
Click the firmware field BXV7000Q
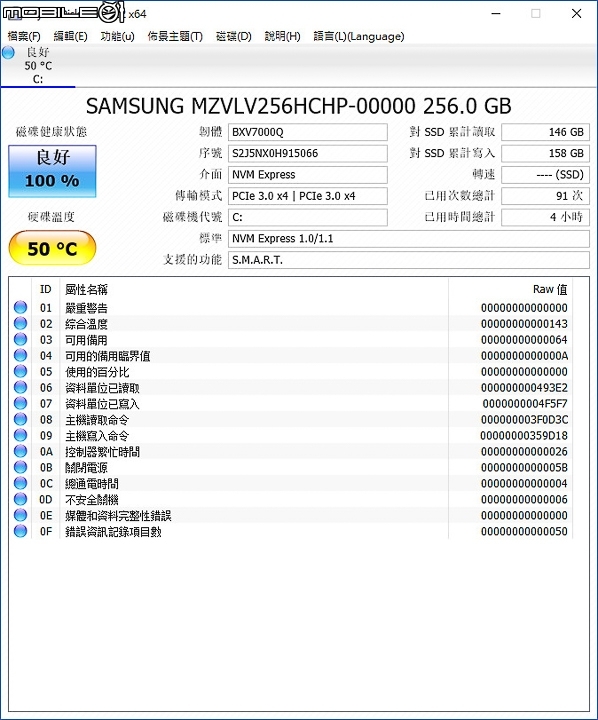click(x=308, y=132)
